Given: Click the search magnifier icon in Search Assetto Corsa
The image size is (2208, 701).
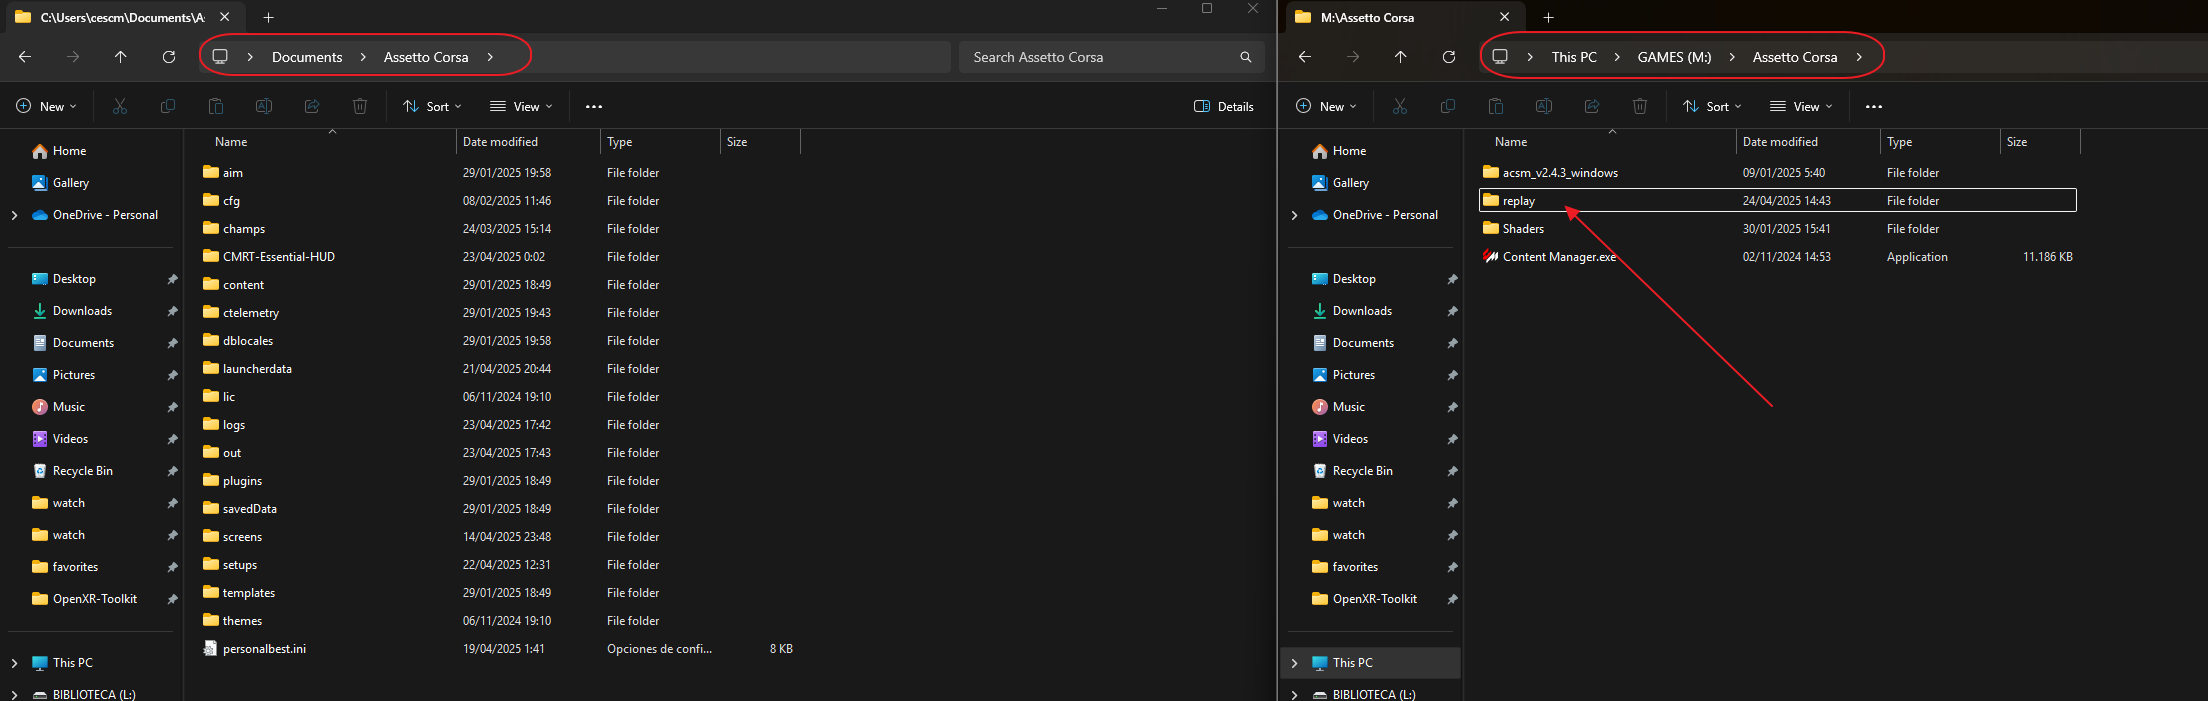Looking at the screenshot, I should coord(1245,57).
